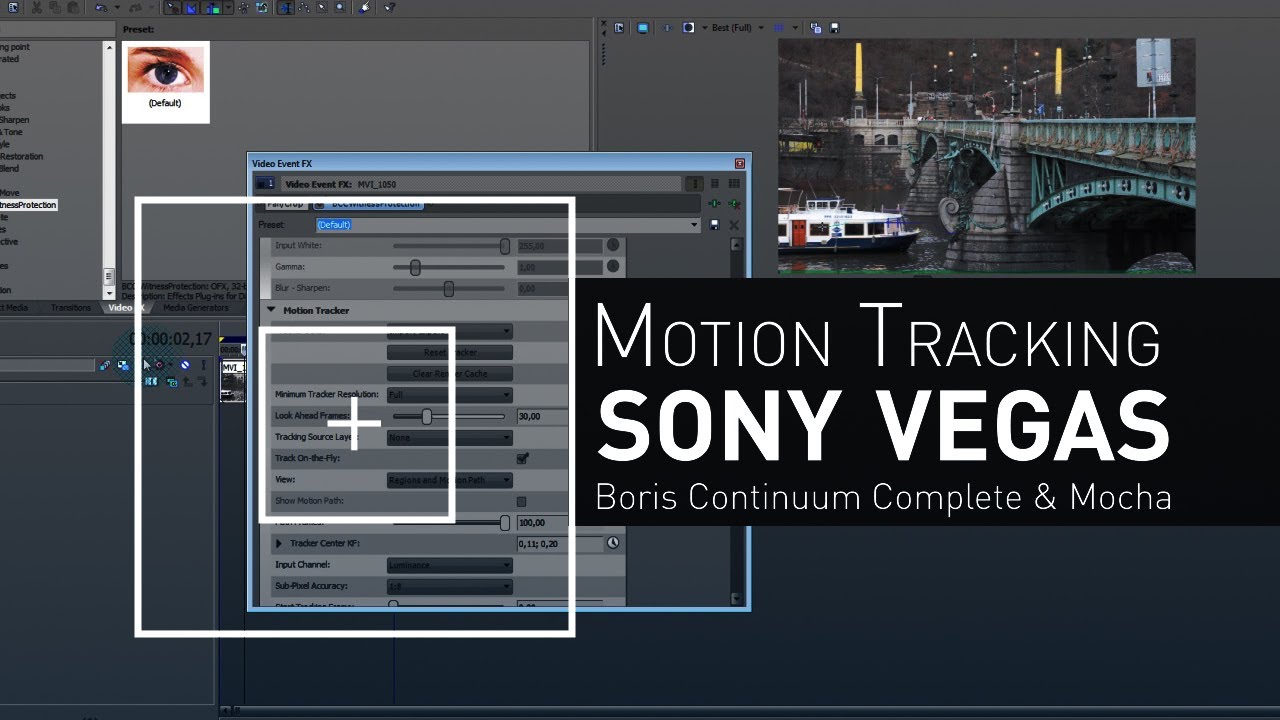The image size is (1280, 720).
Task: Open the Preset (Default) dropdown arrow
Action: tap(695, 225)
